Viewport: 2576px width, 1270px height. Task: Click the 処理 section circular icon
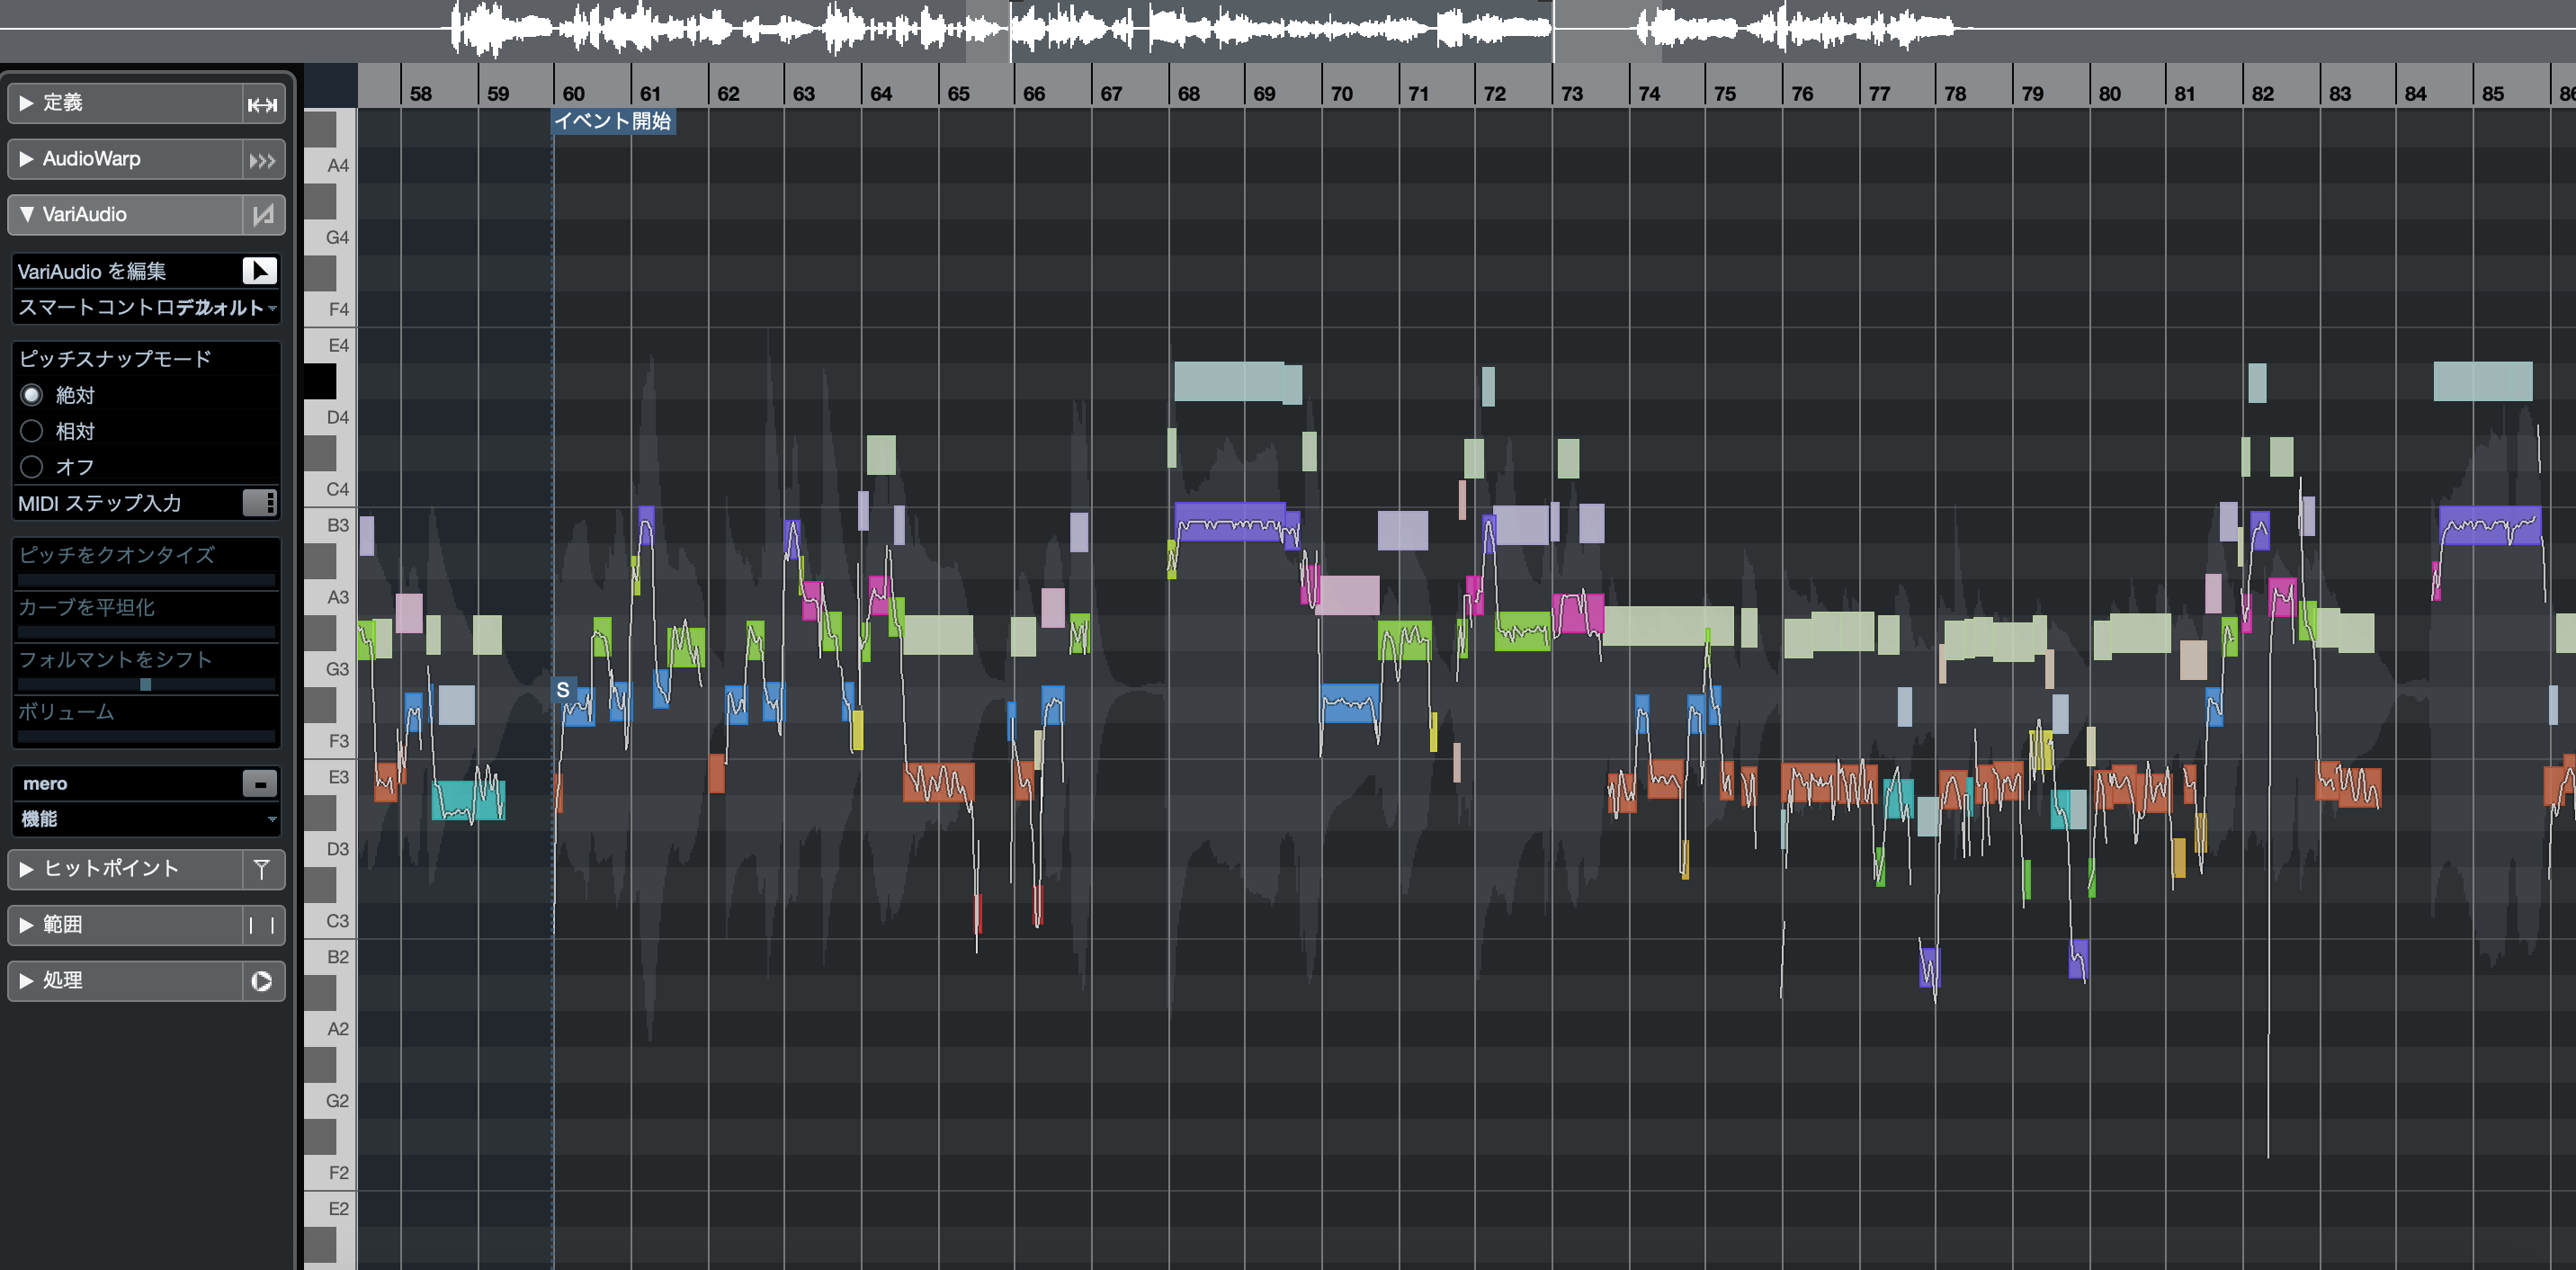[262, 981]
